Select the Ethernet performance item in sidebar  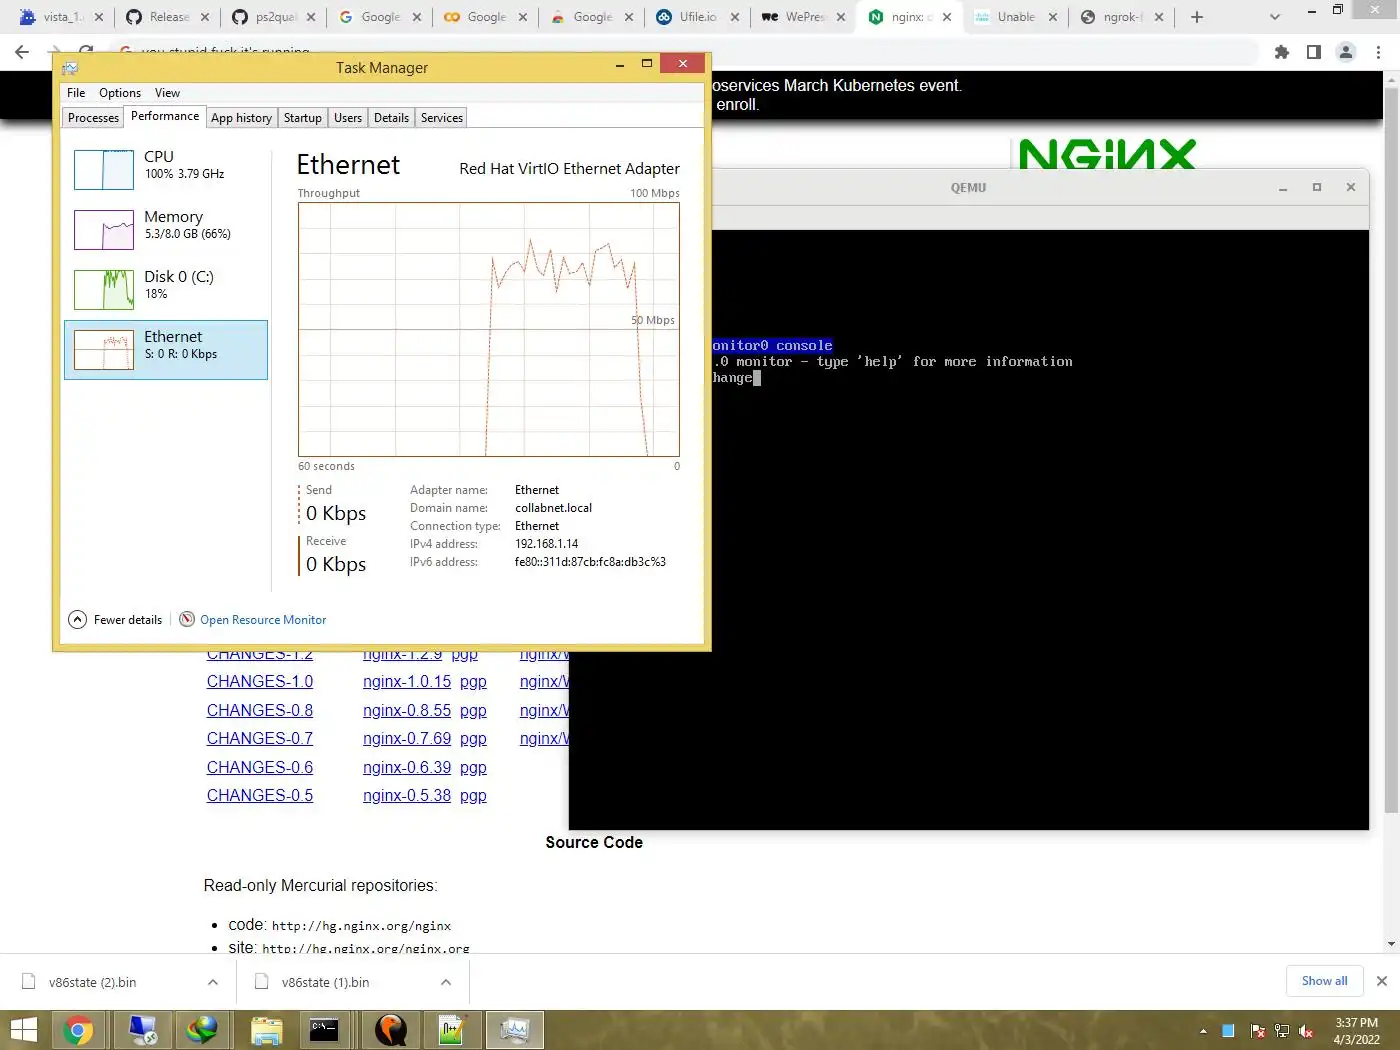166,349
